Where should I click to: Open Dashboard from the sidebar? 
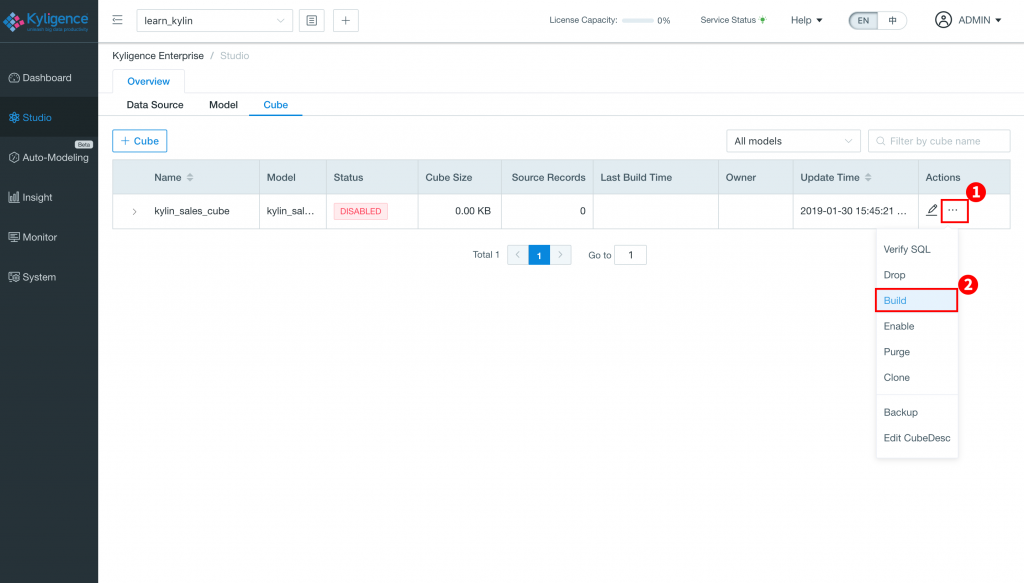(47, 78)
